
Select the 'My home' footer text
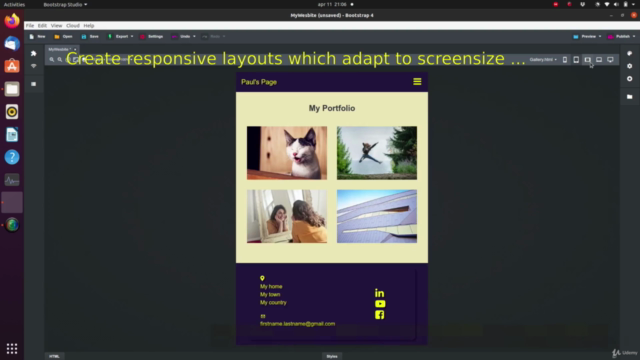click(271, 287)
